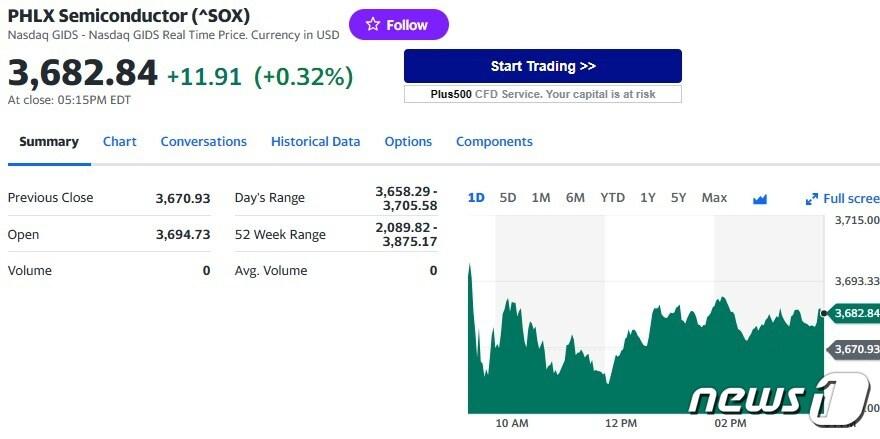This screenshot has width=880, height=439.
Task: Switch to the Conversations tab
Action: tap(204, 141)
